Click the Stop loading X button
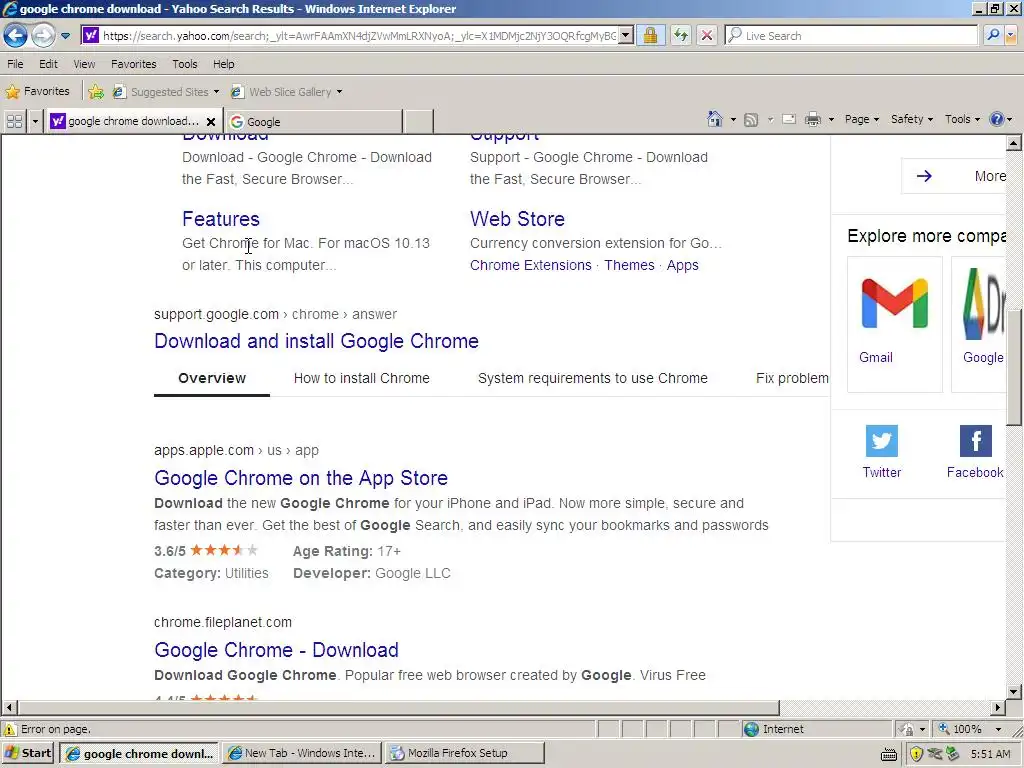This screenshot has width=1024, height=768. pyautogui.click(x=707, y=35)
